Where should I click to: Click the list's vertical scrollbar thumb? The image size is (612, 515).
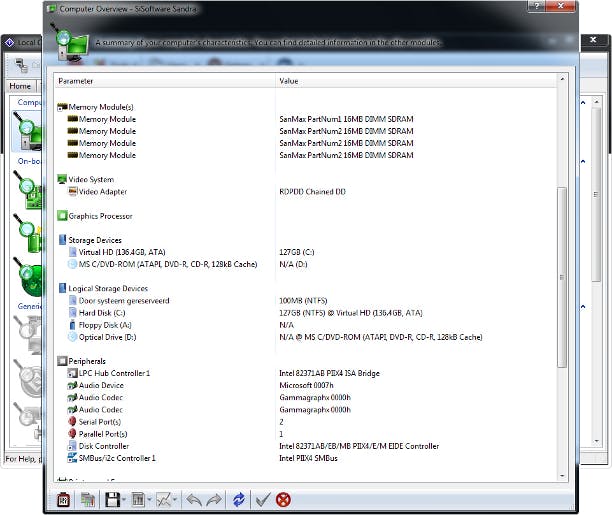pyautogui.click(x=562, y=277)
